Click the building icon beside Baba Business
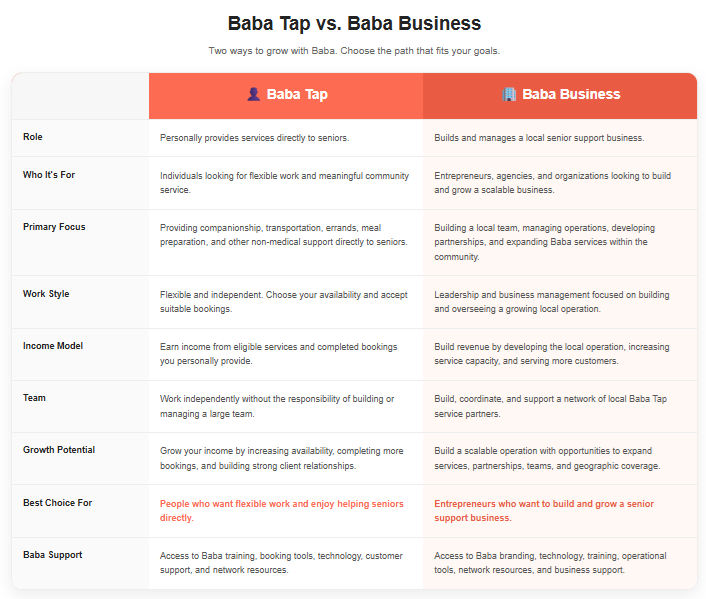 (509, 94)
